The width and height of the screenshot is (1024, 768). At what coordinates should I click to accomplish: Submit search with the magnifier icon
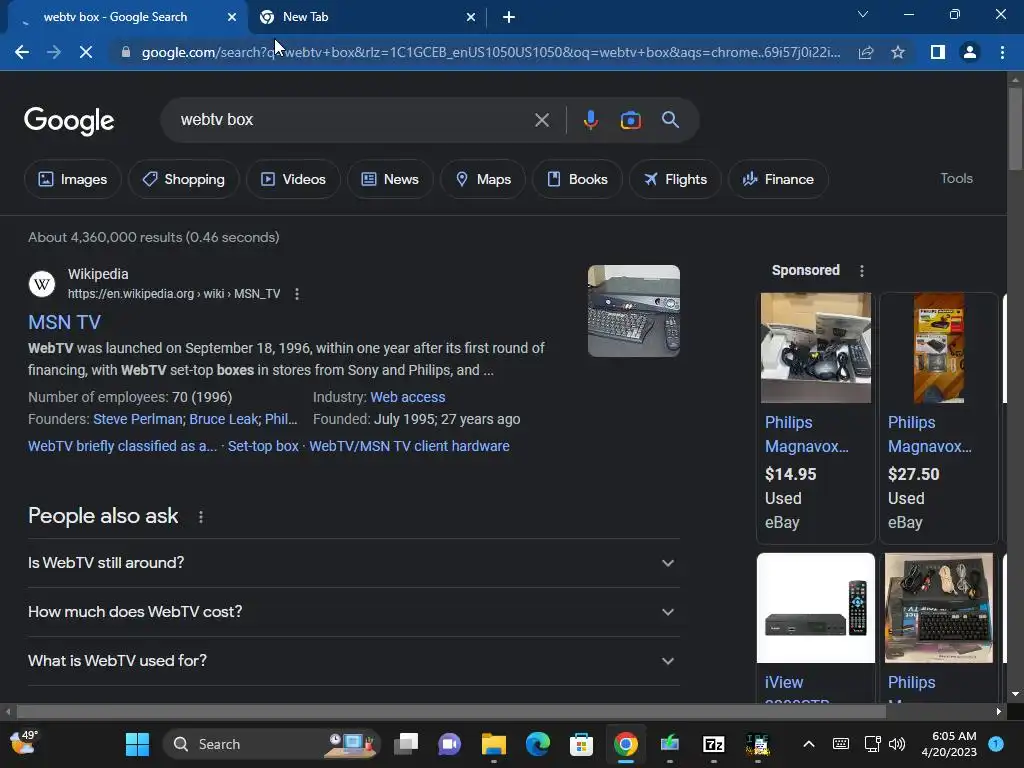670,120
